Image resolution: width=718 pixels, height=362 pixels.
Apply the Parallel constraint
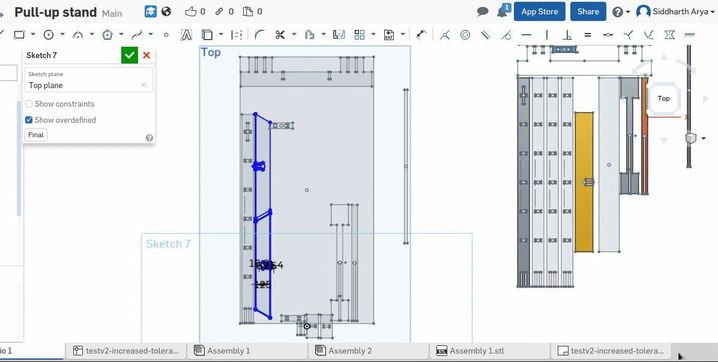coord(485,35)
